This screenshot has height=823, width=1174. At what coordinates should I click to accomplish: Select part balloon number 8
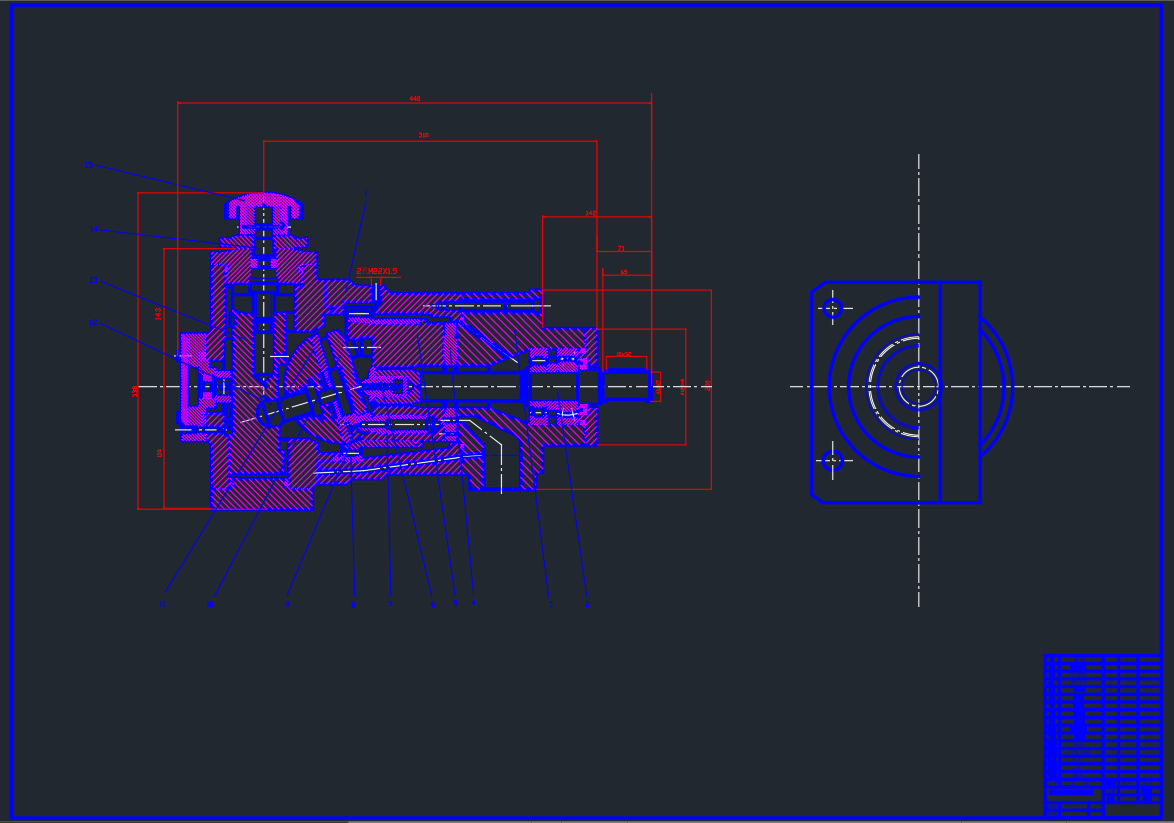tap(353, 604)
